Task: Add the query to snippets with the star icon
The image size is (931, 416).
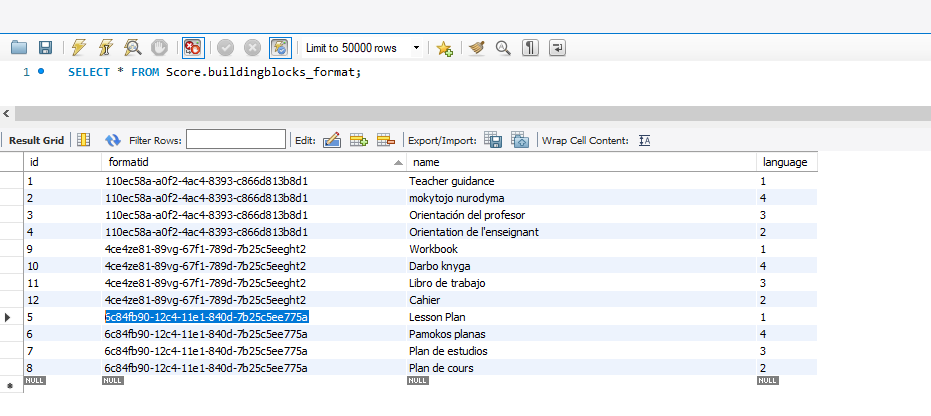Action: 445,47
